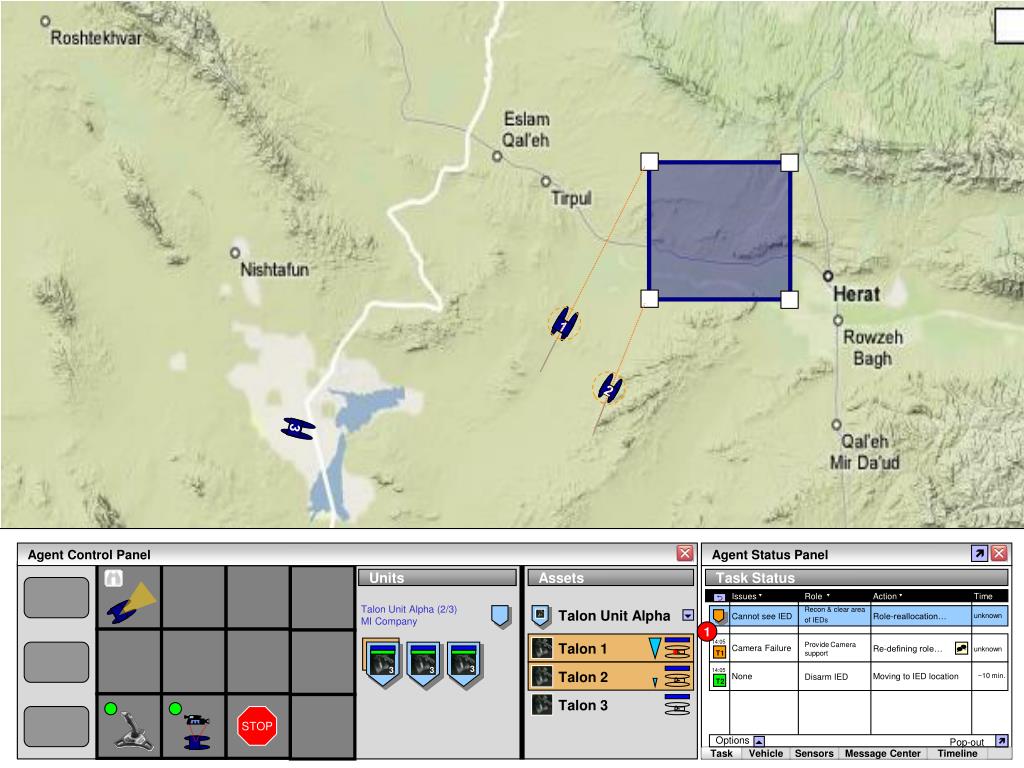Expand the Options arrow in status panel
Screen dimensions: 1024x768
tap(758, 741)
